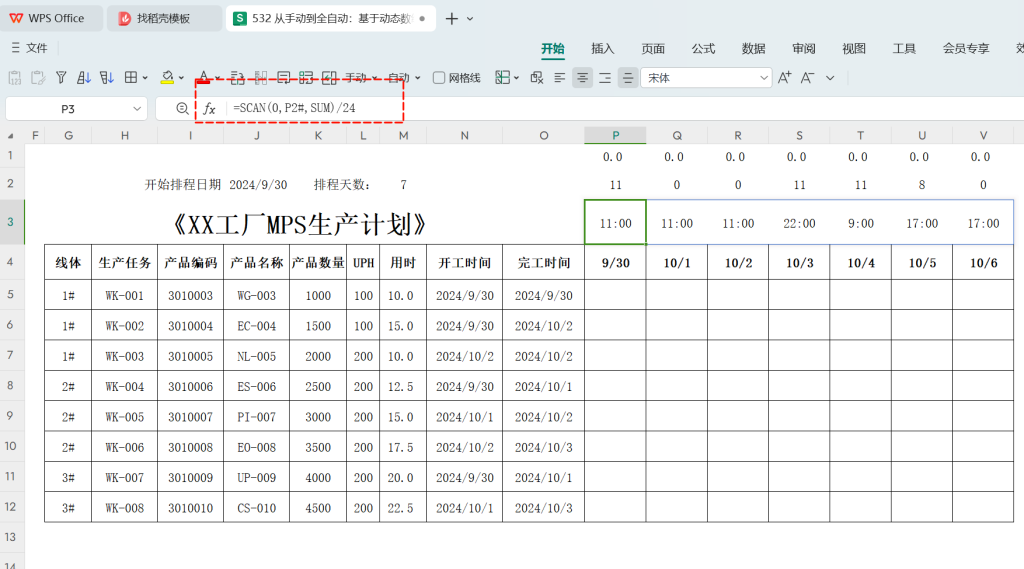The width and height of the screenshot is (1024, 569).
Task: Decrease font size with A- icon
Action: click(807, 78)
